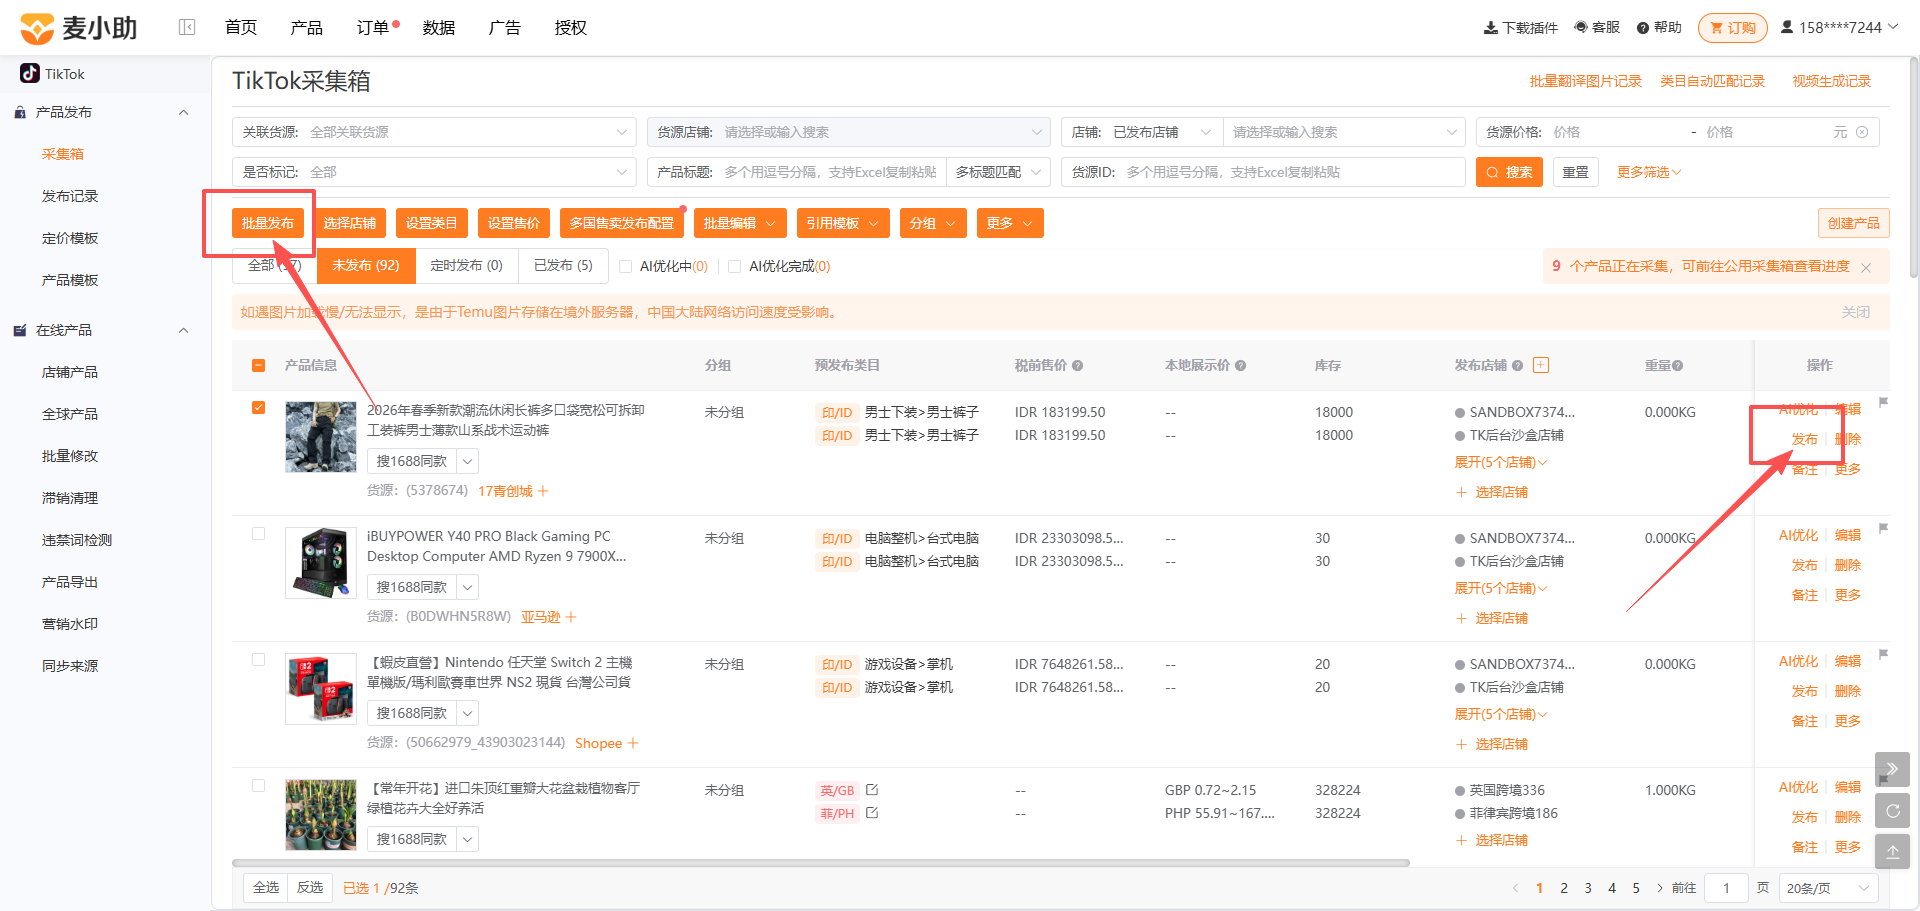1920x911 pixels.
Task: Close the 9 products collecting notice
Action: pos(1866,267)
